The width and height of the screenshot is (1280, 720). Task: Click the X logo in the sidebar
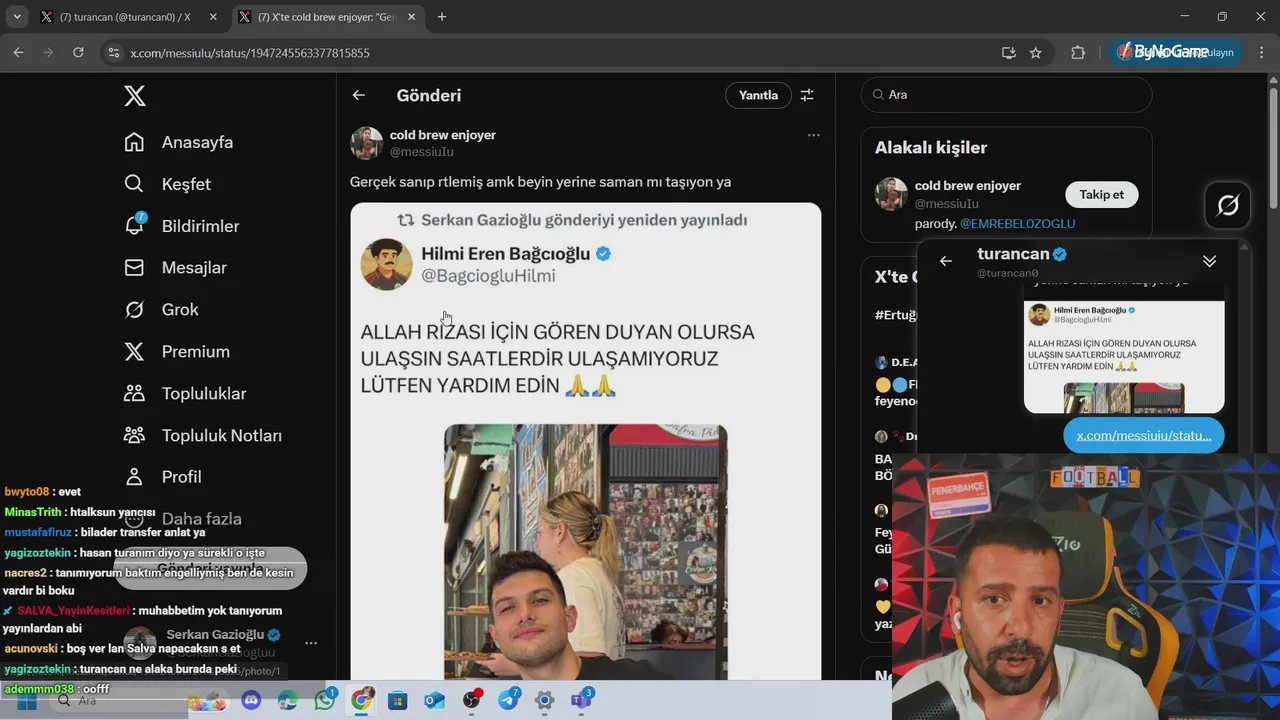tap(134, 96)
